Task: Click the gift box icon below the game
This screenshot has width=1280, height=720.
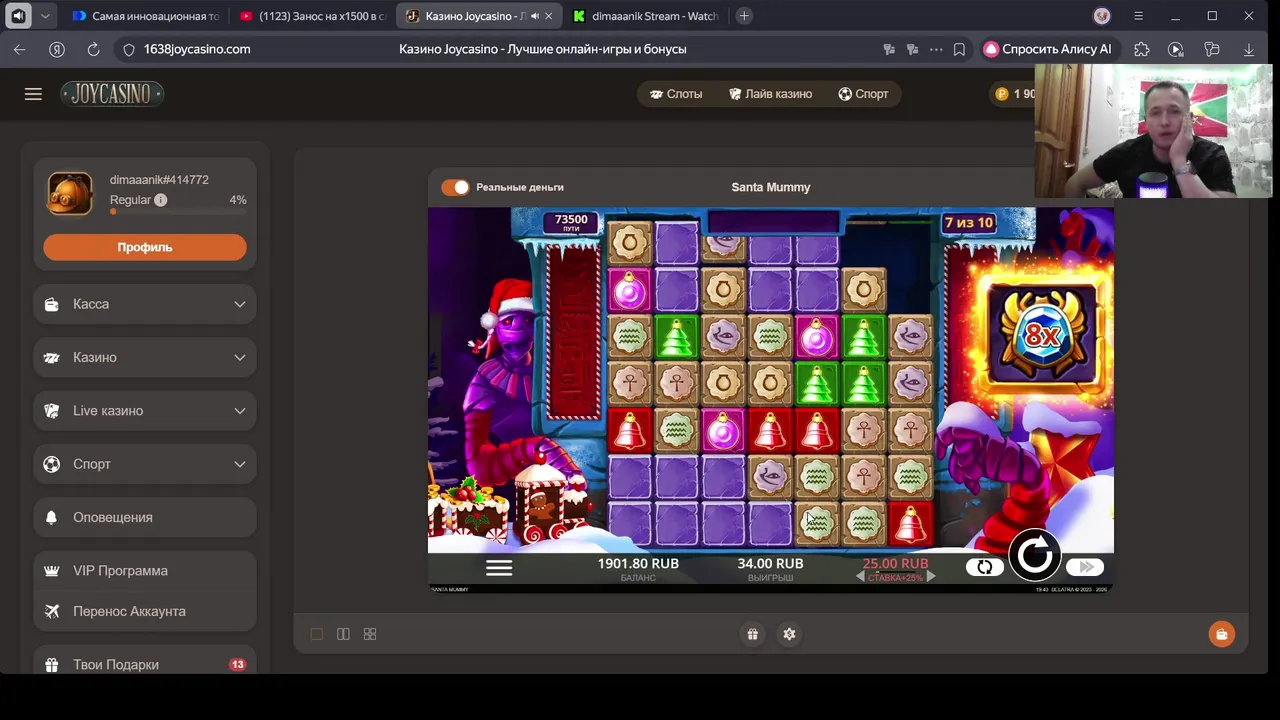Action: 753,634
